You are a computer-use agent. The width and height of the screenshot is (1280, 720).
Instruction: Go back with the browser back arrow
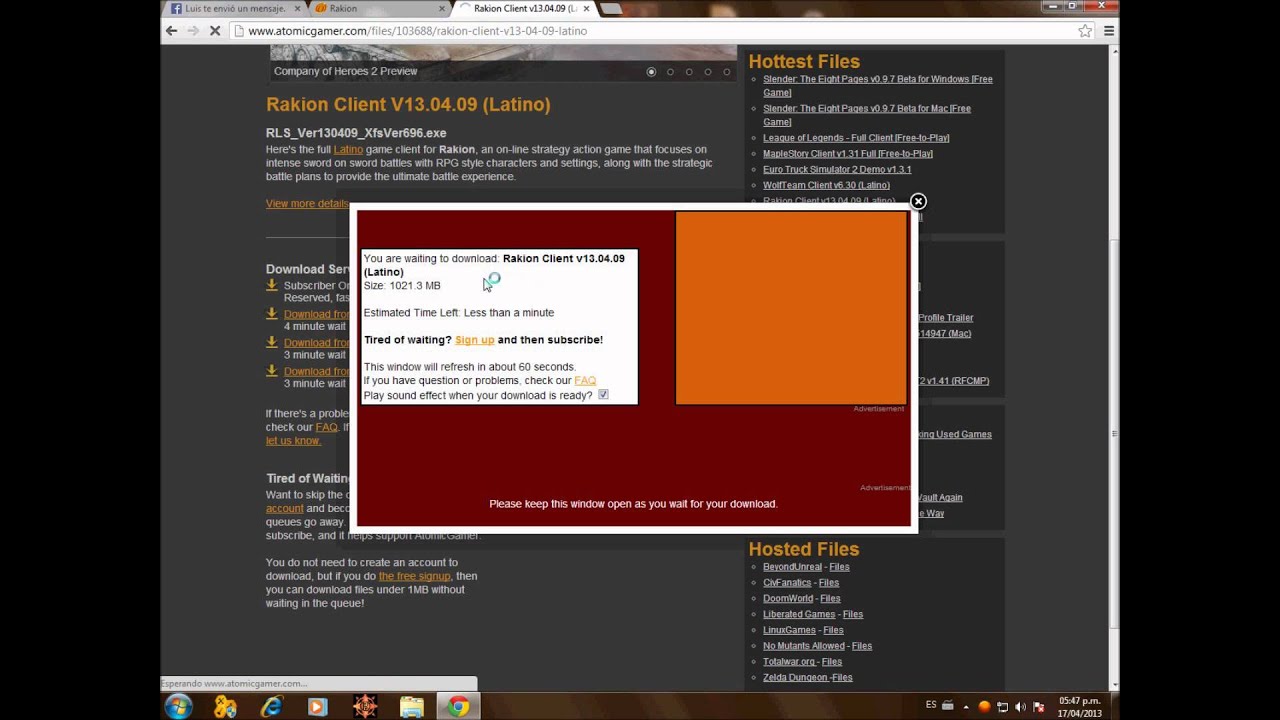click(x=171, y=31)
